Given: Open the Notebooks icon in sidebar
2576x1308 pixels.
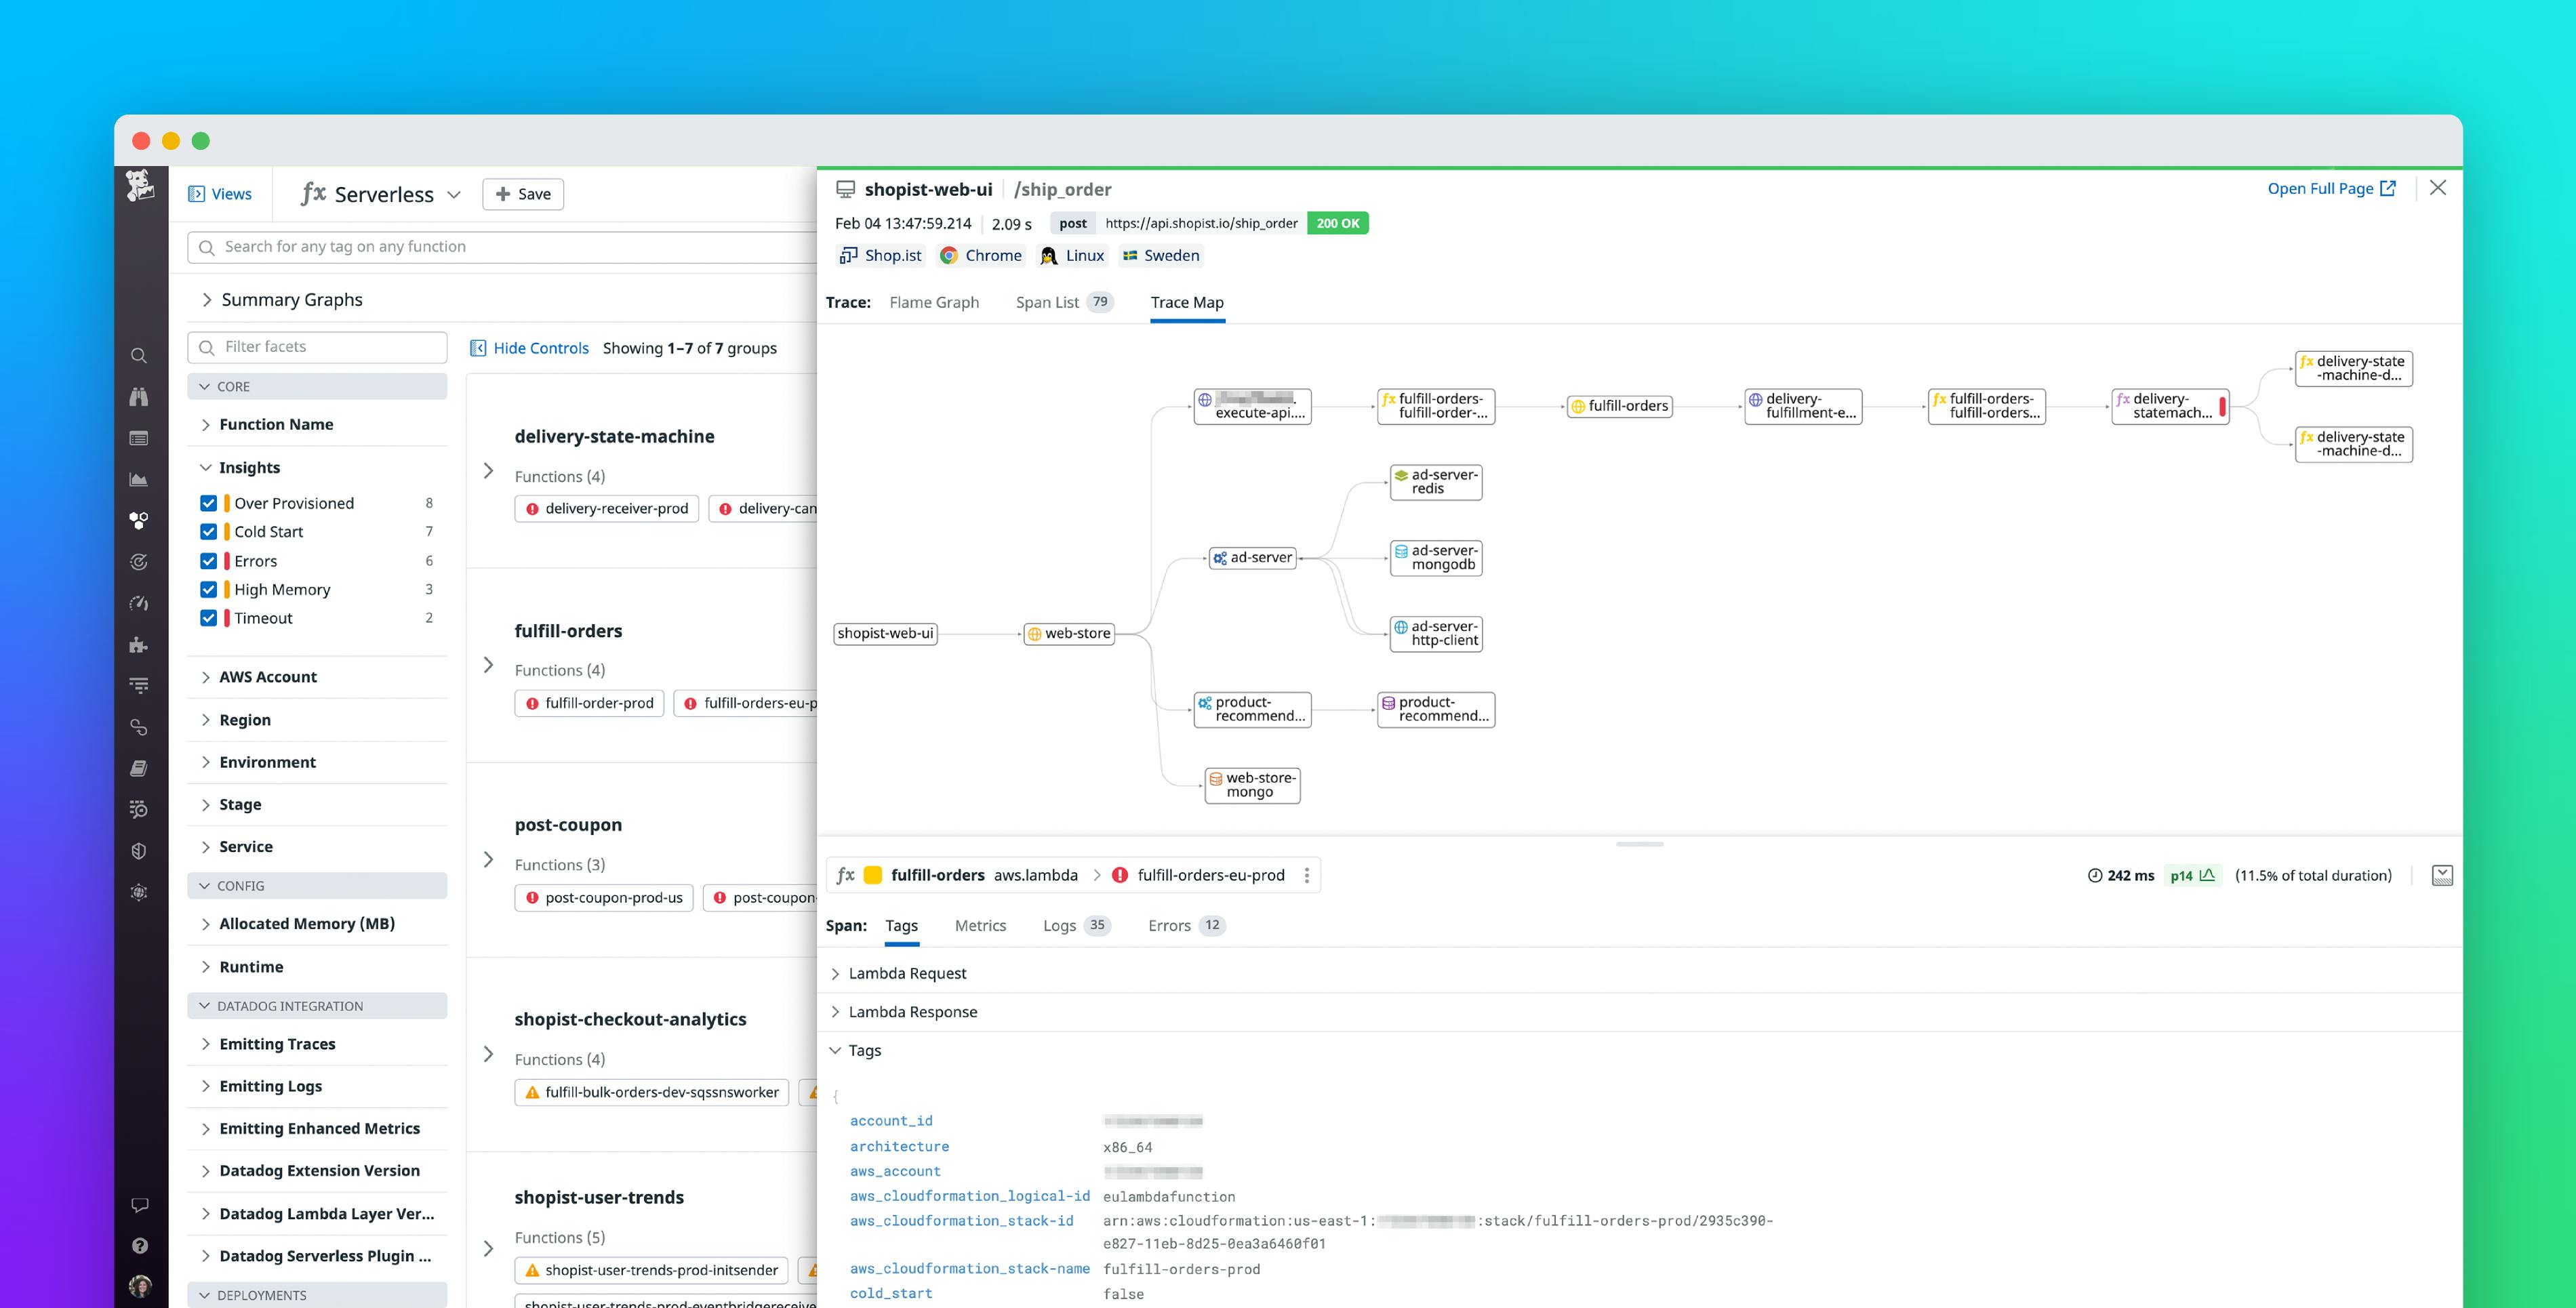Looking at the screenshot, I should point(139,767).
